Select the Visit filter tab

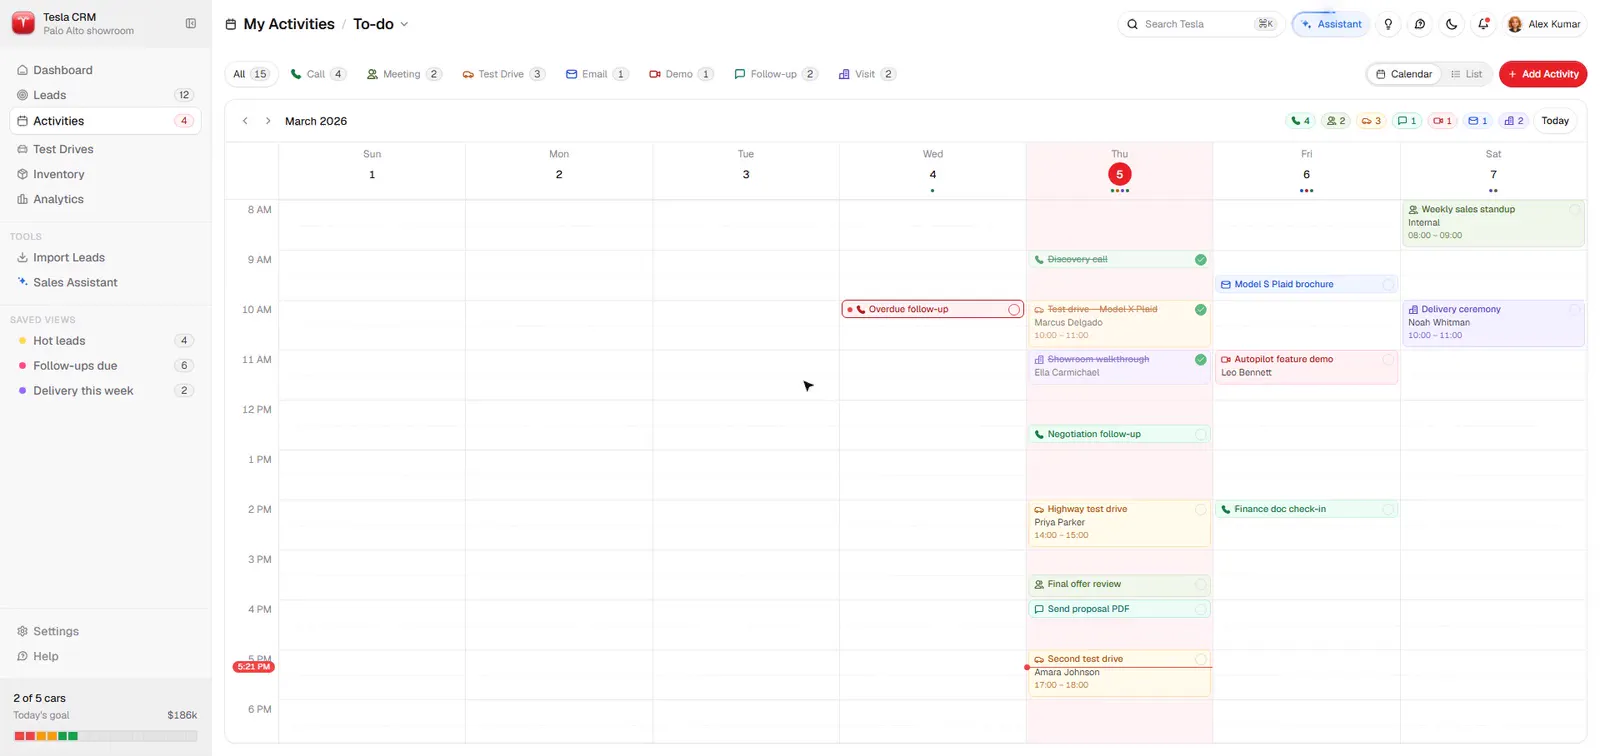point(867,74)
